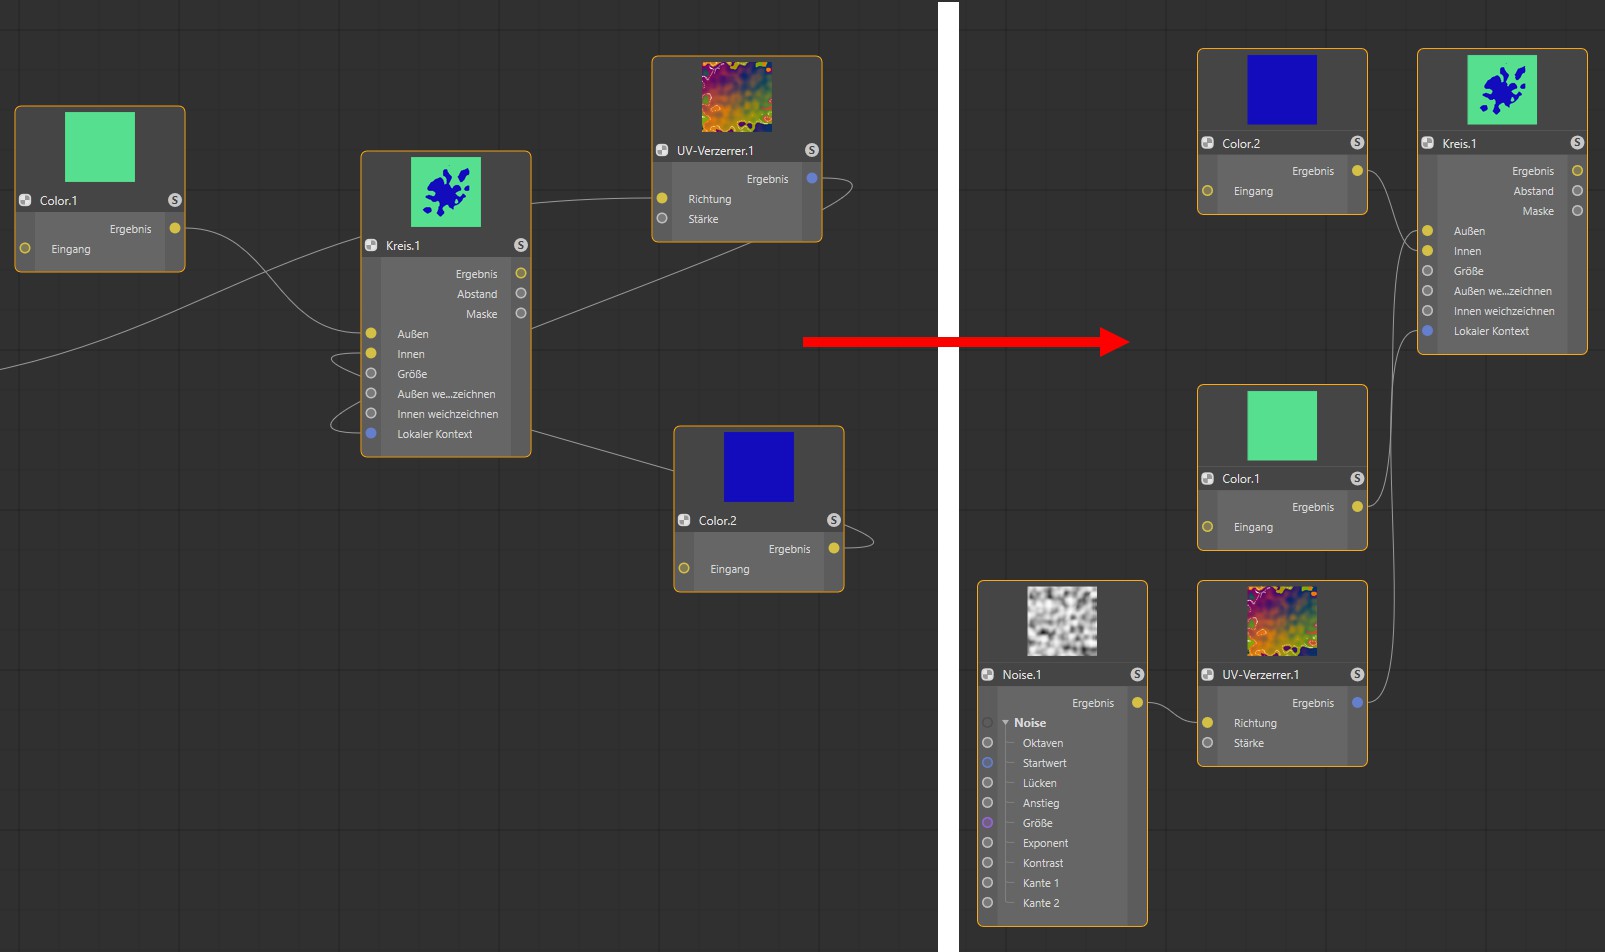This screenshot has width=1605, height=952.
Task: Click Größe input port on left-graph Kreis.1
Action: pos(371,374)
